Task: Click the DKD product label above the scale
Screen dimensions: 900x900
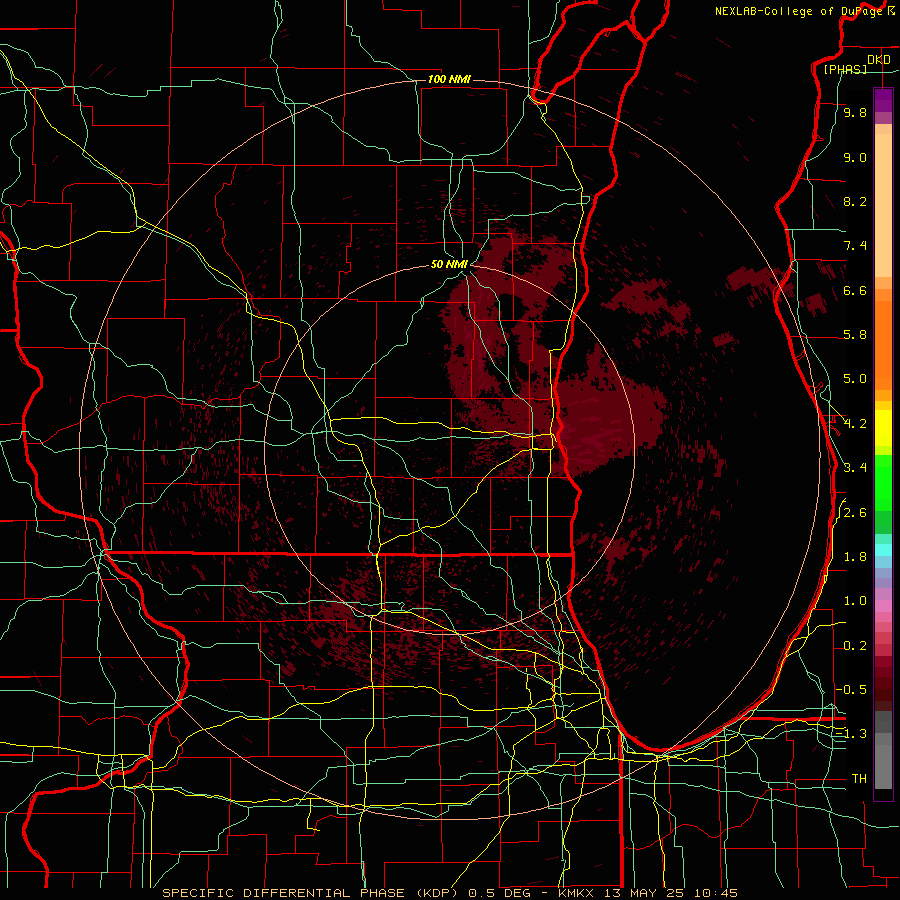Action: coord(879,60)
